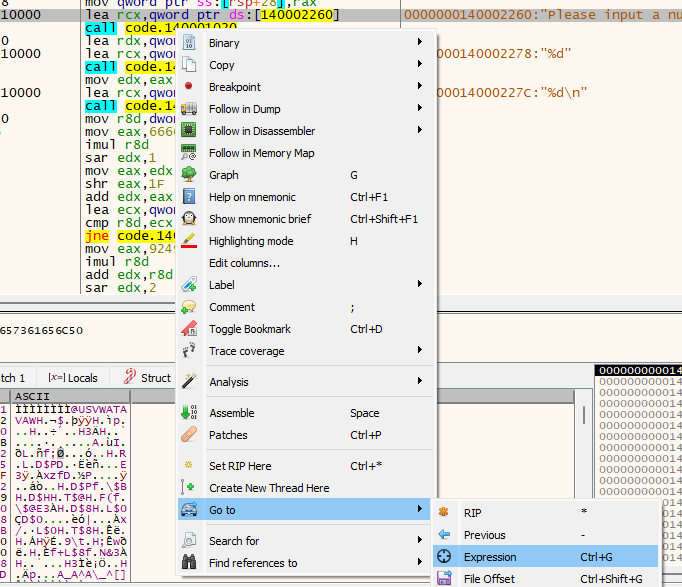
Task: Click the Follow in Dump truck icon
Action: pyautogui.click(x=189, y=109)
